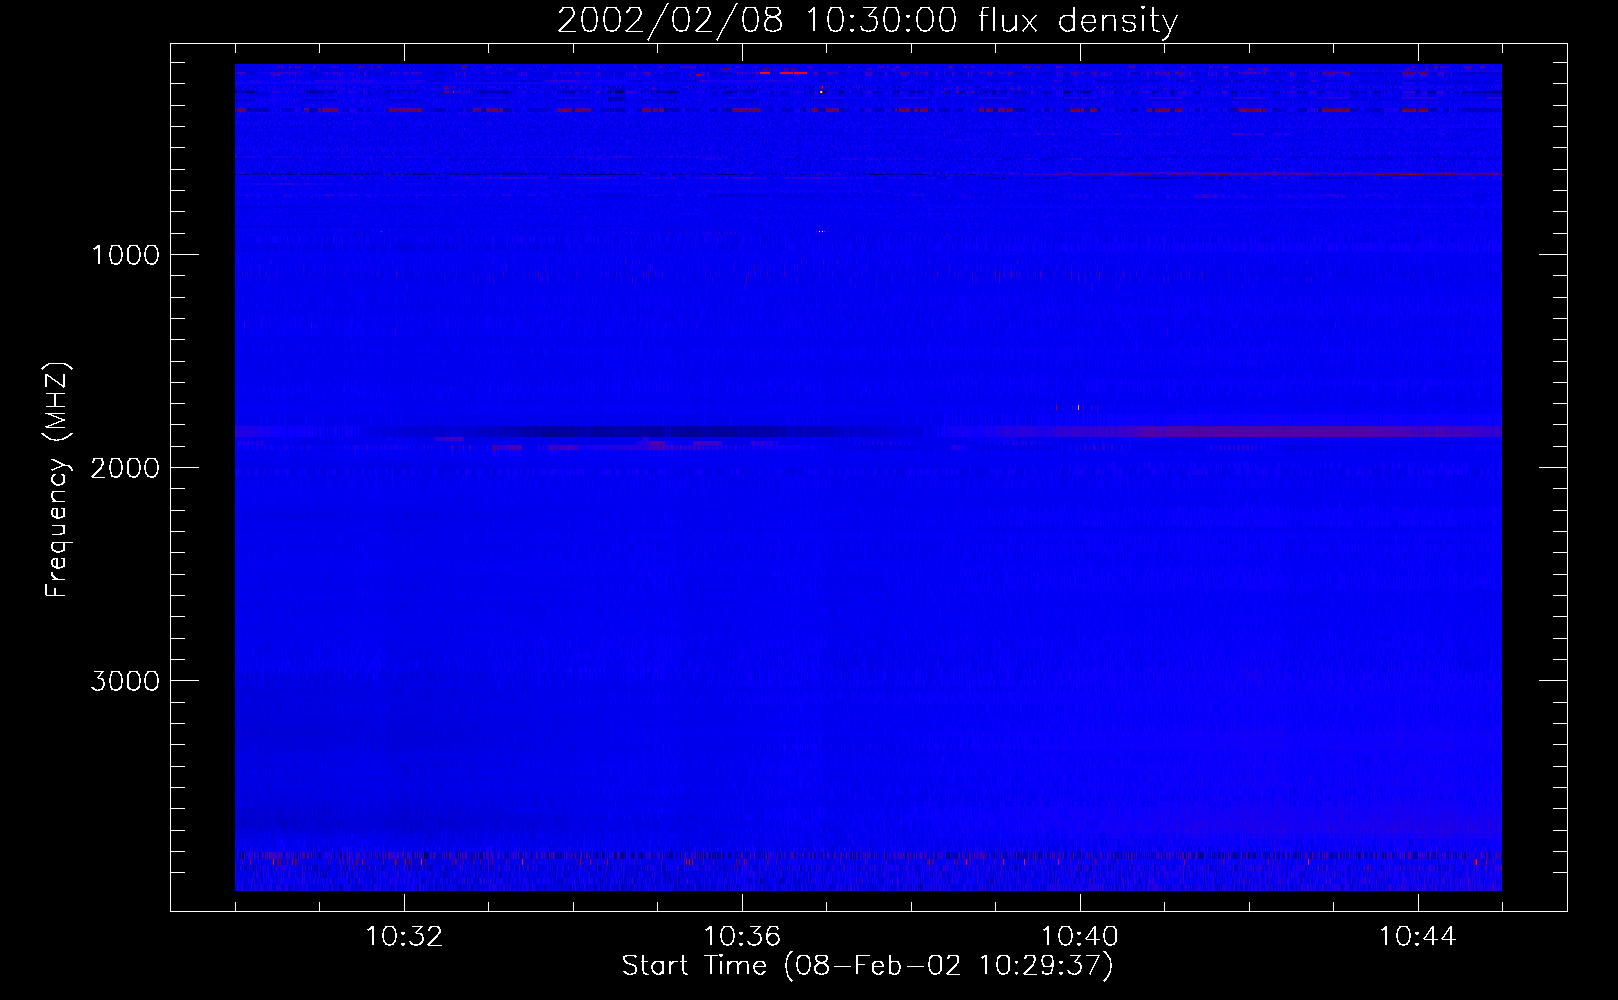Click the '10:32' time tick label

pos(404,937)
